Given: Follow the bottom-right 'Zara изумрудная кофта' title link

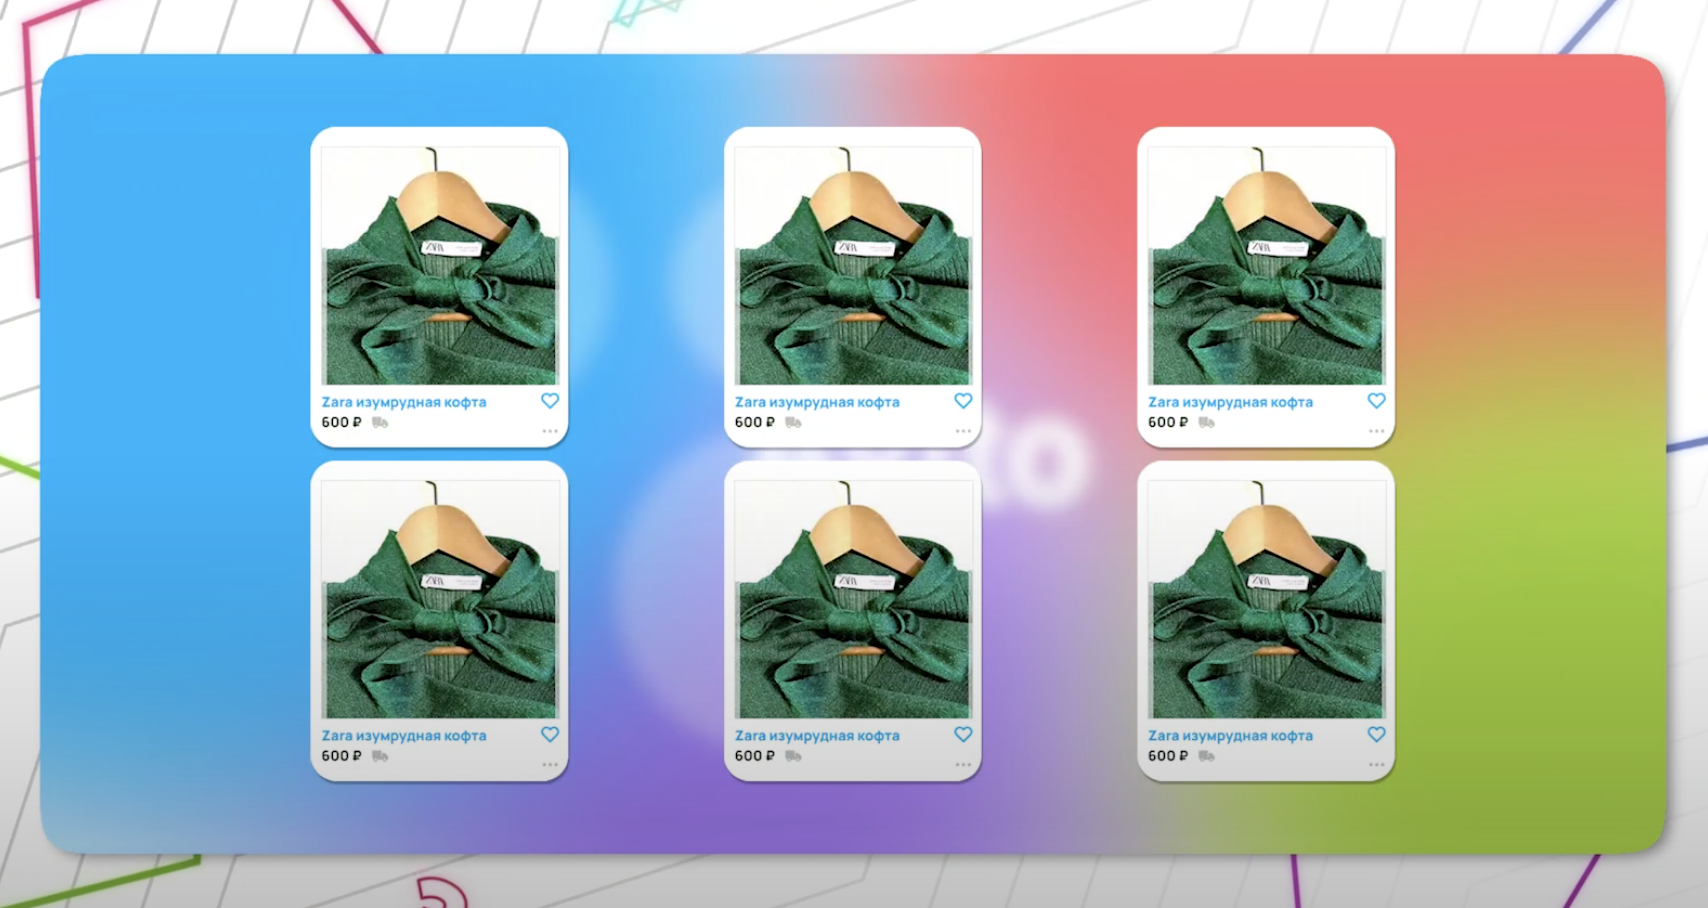Looking at the screenshot, I should click(1230, 735).
